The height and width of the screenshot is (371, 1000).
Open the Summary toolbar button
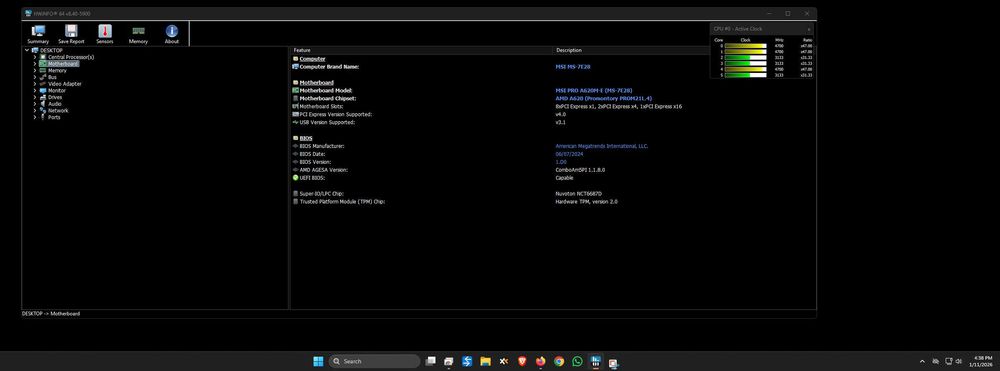tap(38, 34)
